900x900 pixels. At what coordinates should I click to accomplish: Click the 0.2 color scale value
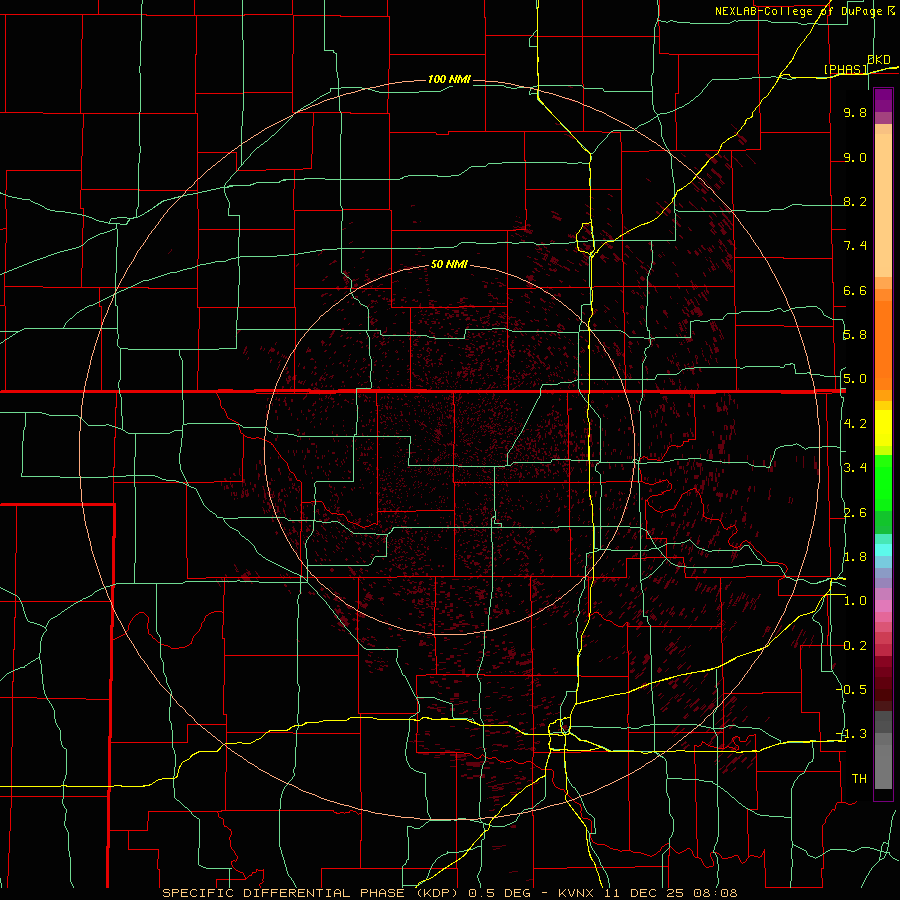tap(855, 646)
